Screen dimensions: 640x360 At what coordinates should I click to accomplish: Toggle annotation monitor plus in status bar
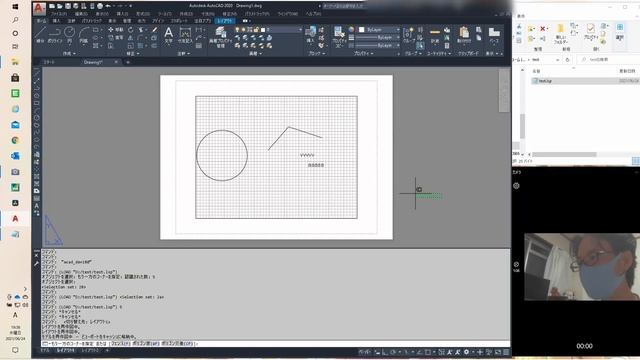click(x=480, y=352)
